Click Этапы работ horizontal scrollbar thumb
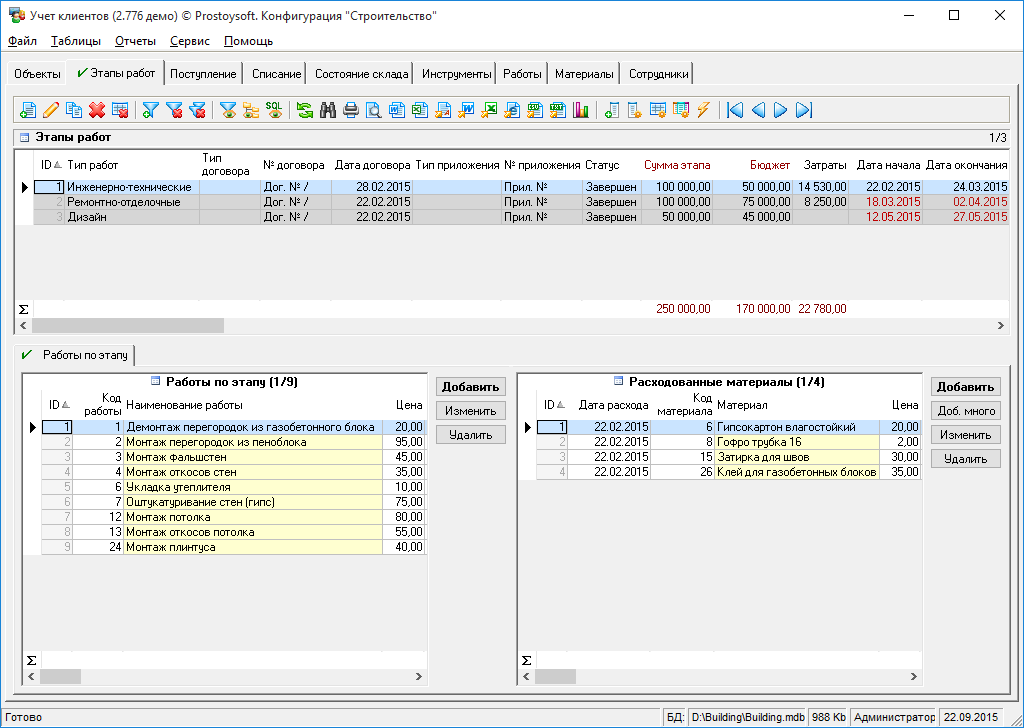 tap(128, 325)
